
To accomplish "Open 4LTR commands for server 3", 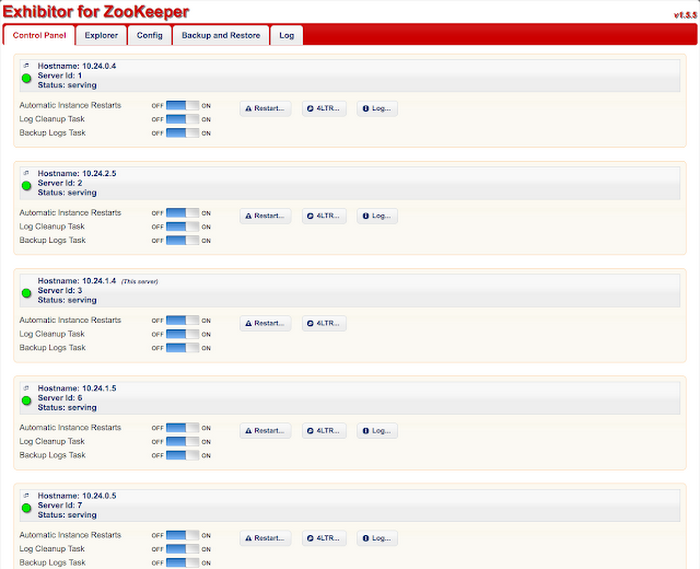I will tap(324, 324).
